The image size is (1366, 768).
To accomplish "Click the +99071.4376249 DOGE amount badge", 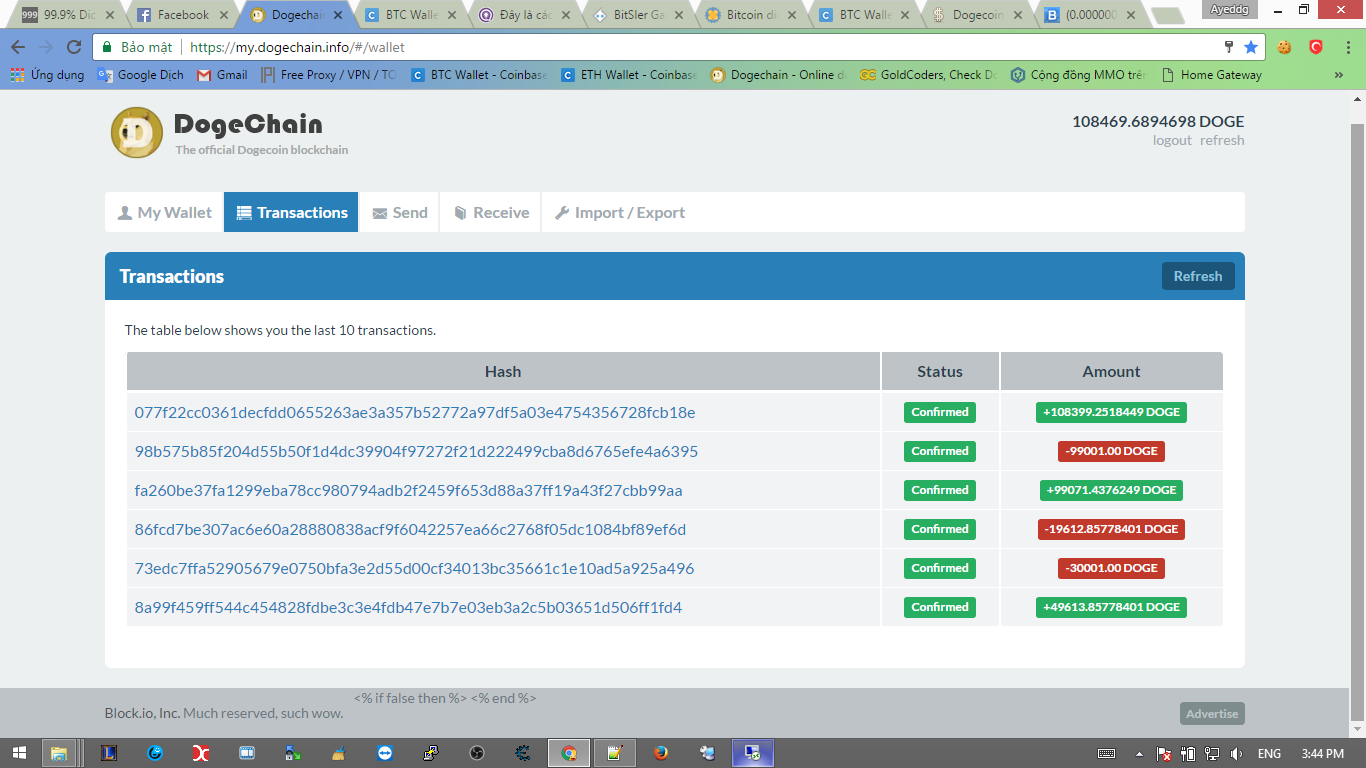I will tap(1111, 490).
